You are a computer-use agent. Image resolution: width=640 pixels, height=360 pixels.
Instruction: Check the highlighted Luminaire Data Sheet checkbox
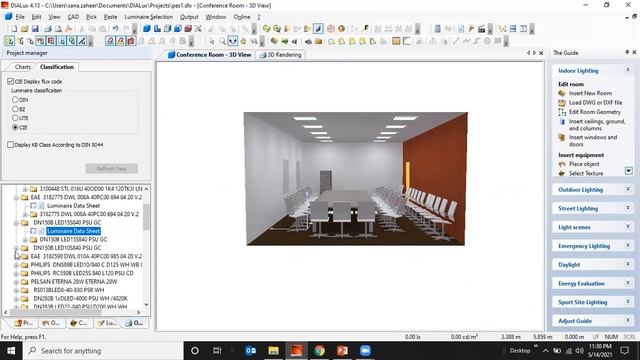tap(33, 231)
